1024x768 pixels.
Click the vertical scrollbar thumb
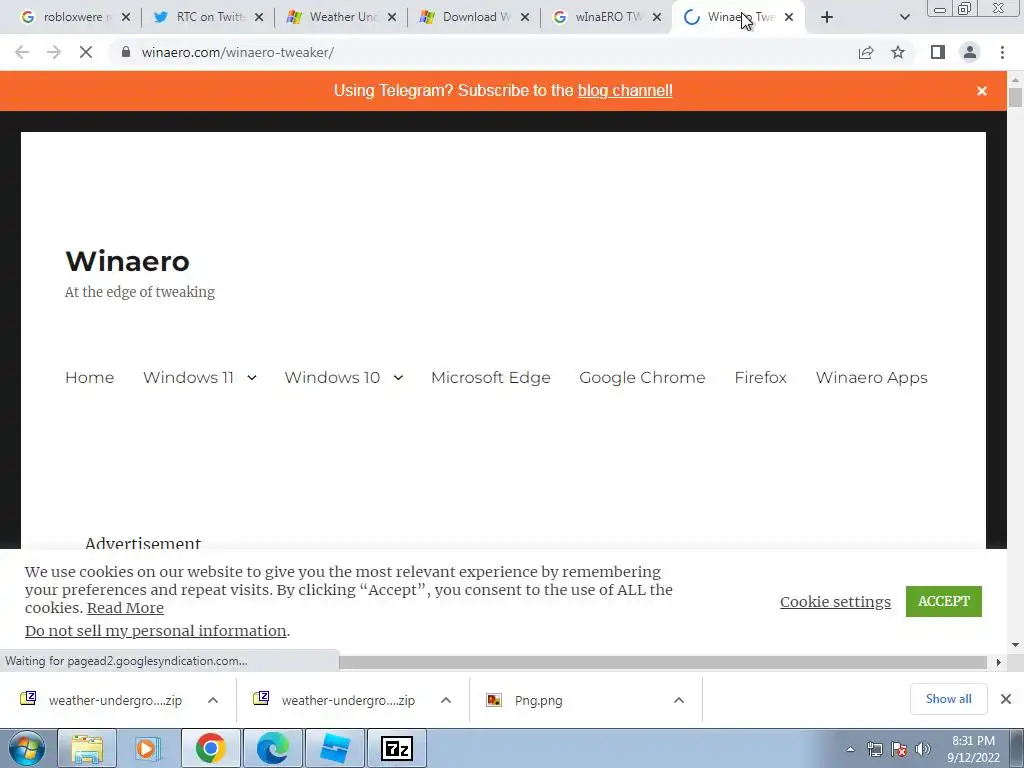point(1015,97)
